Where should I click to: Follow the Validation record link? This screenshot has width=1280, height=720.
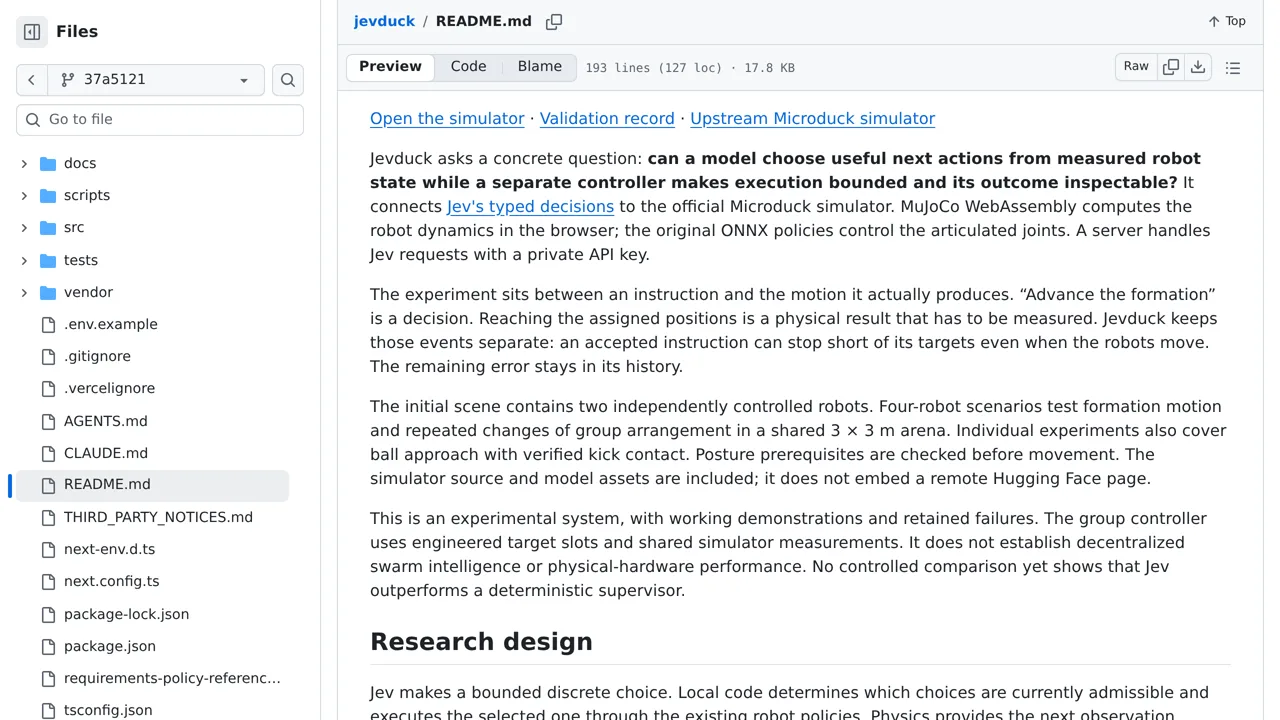pyautogui.click(x=607, y=118)
